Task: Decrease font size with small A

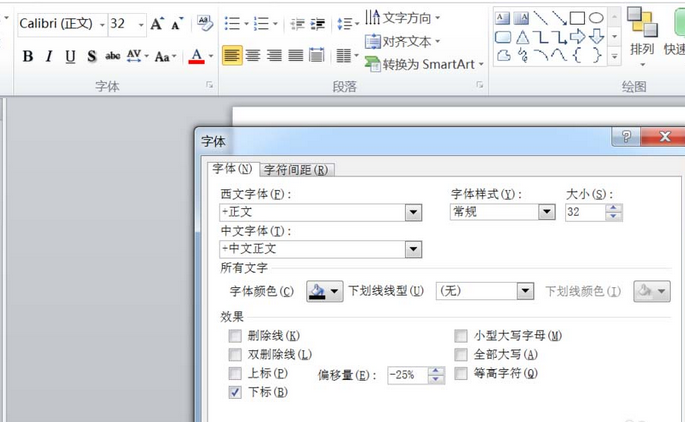Action: 177,24
